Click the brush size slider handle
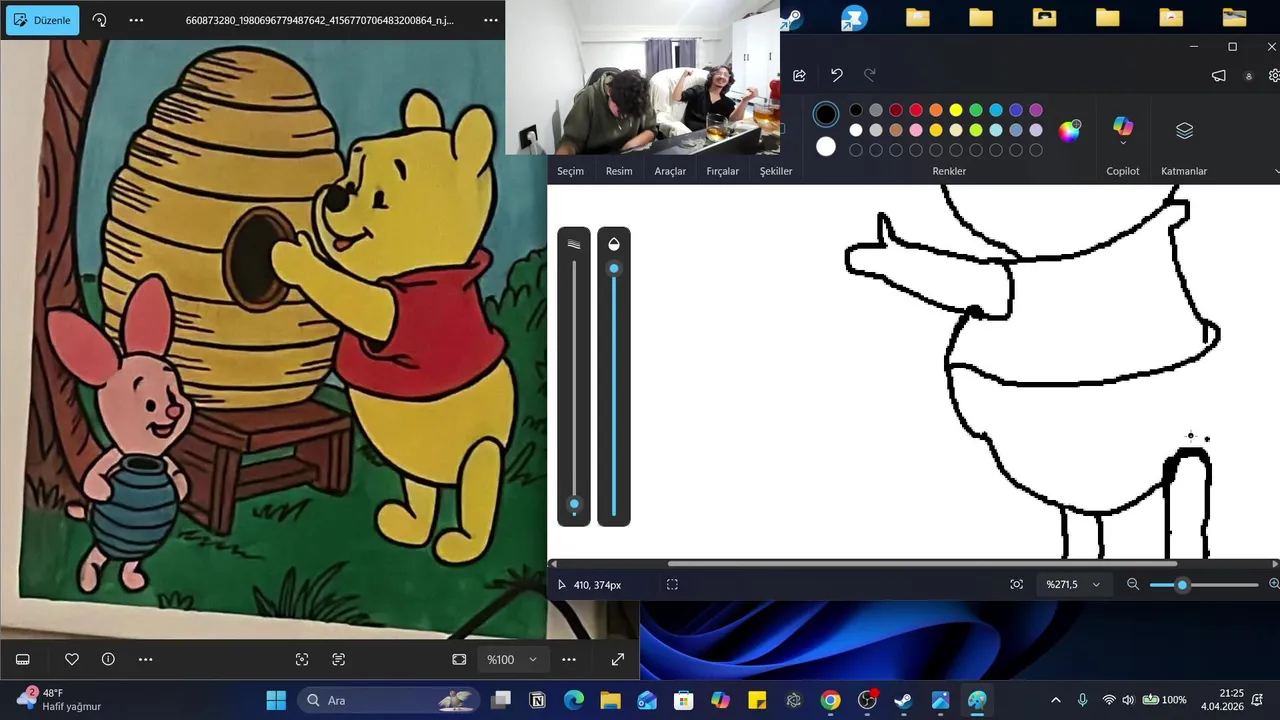This screenshot has width=1280, height=720. click(574, 505)
